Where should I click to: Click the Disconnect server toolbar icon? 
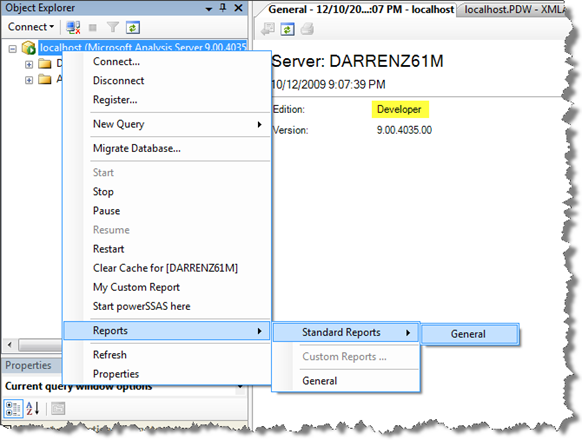pos(73,27)
